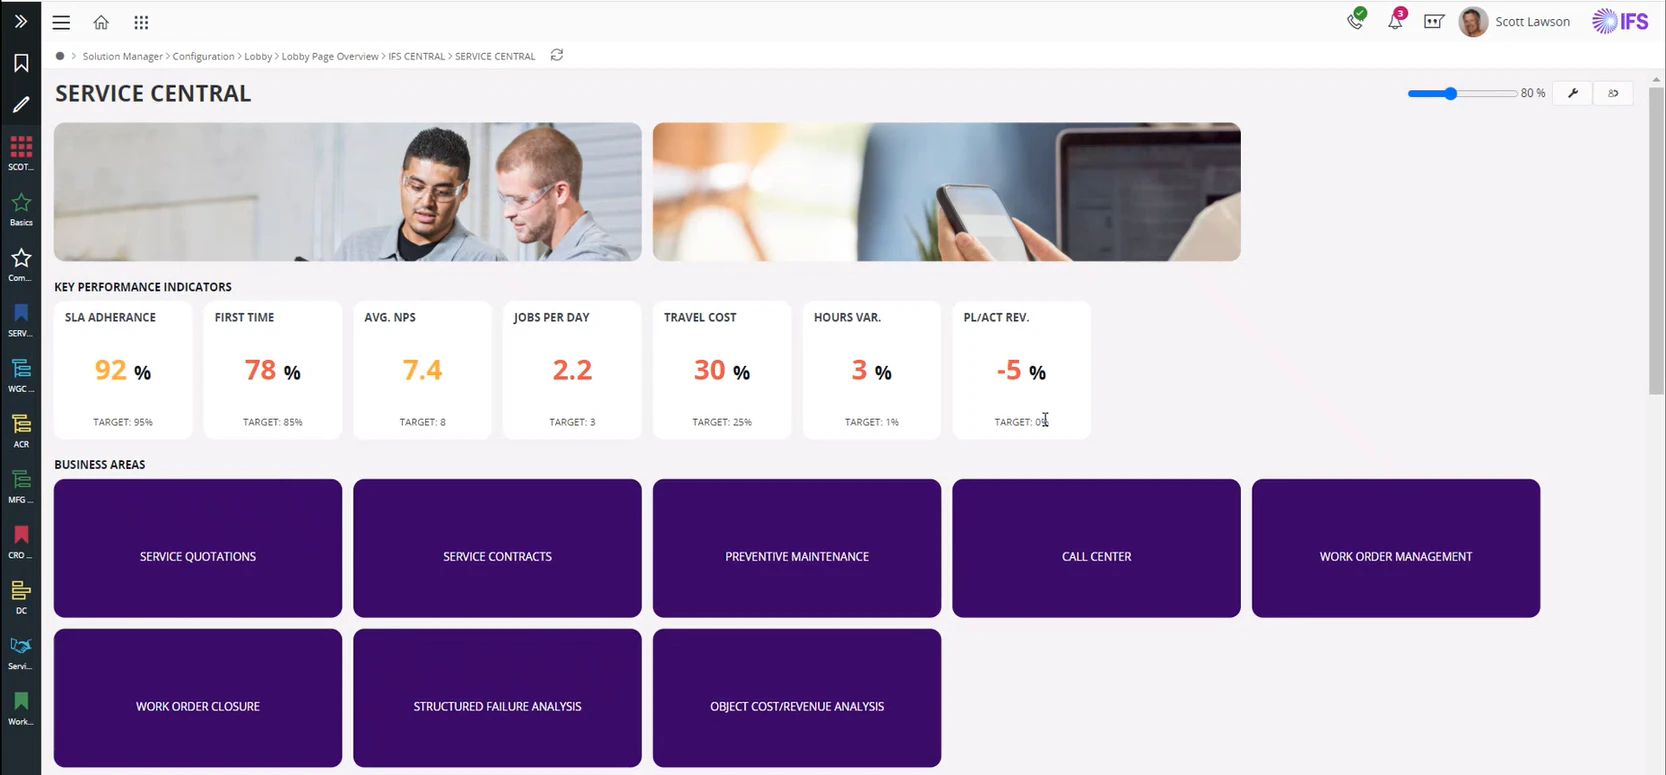This screenshot has height=775, width=1666.
Task: Open CALL CENTER business area tile
Action: [1096, 548]
